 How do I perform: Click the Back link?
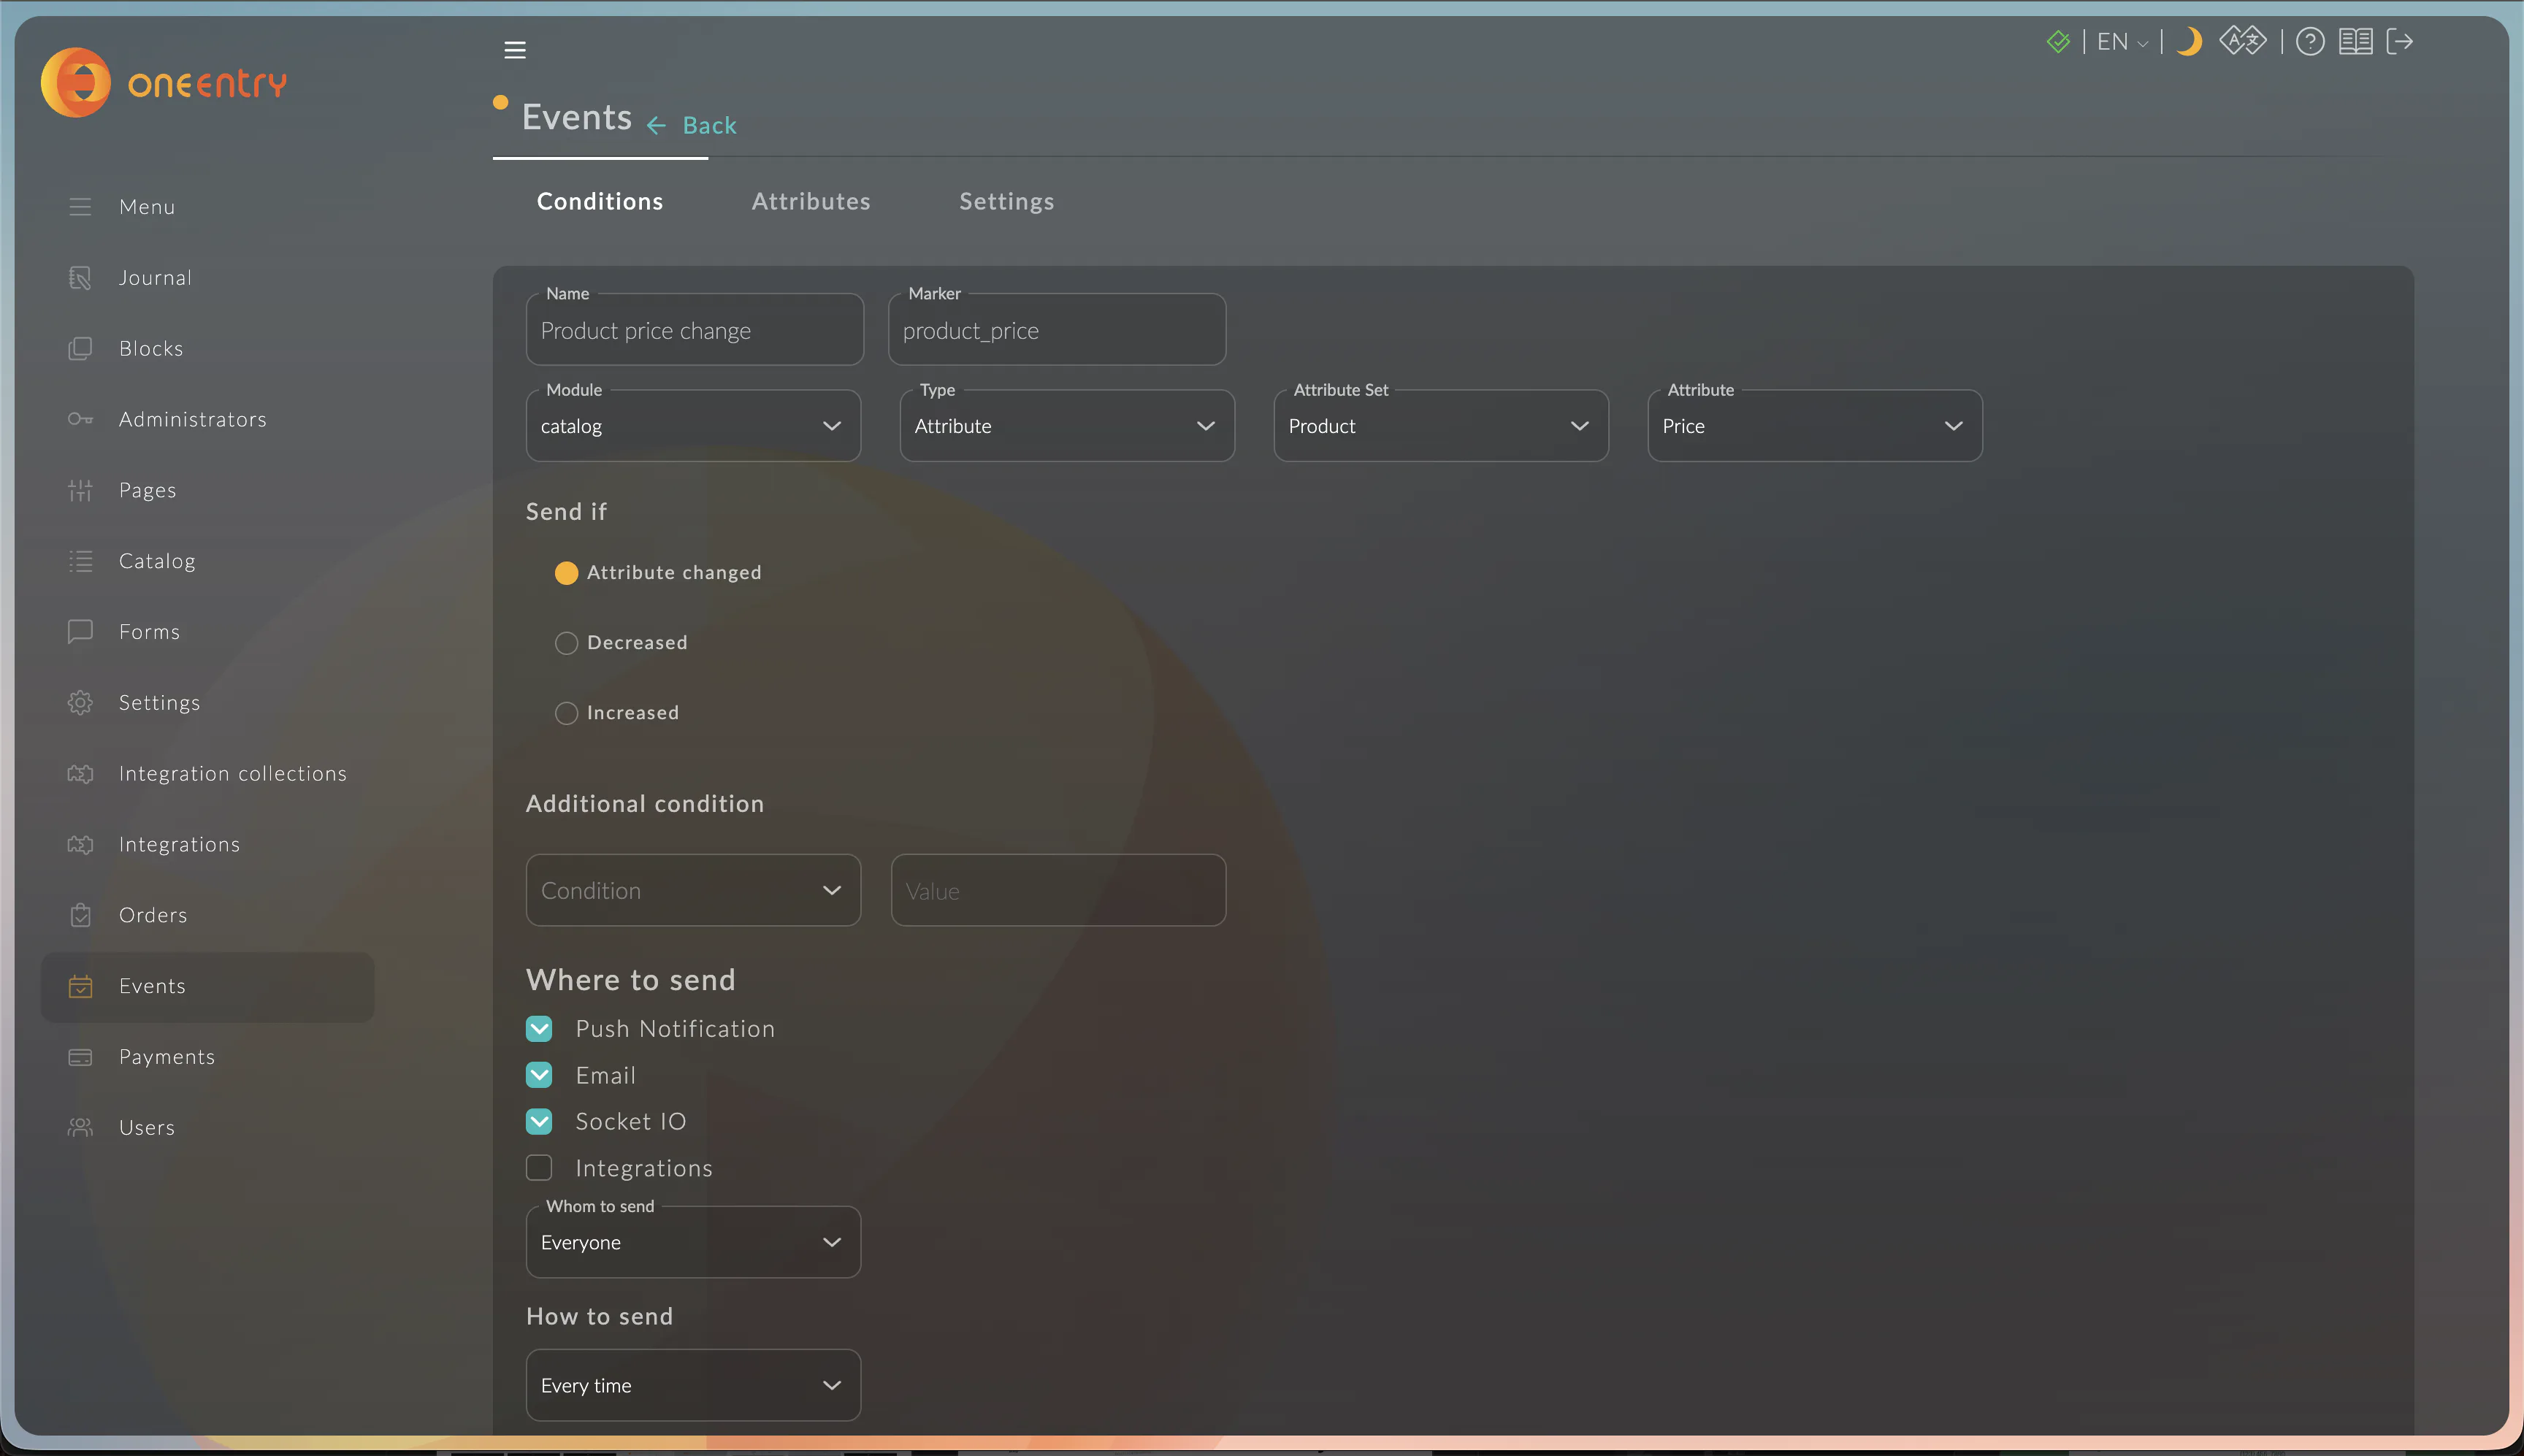pyautogui.click(x=692, y=126)
